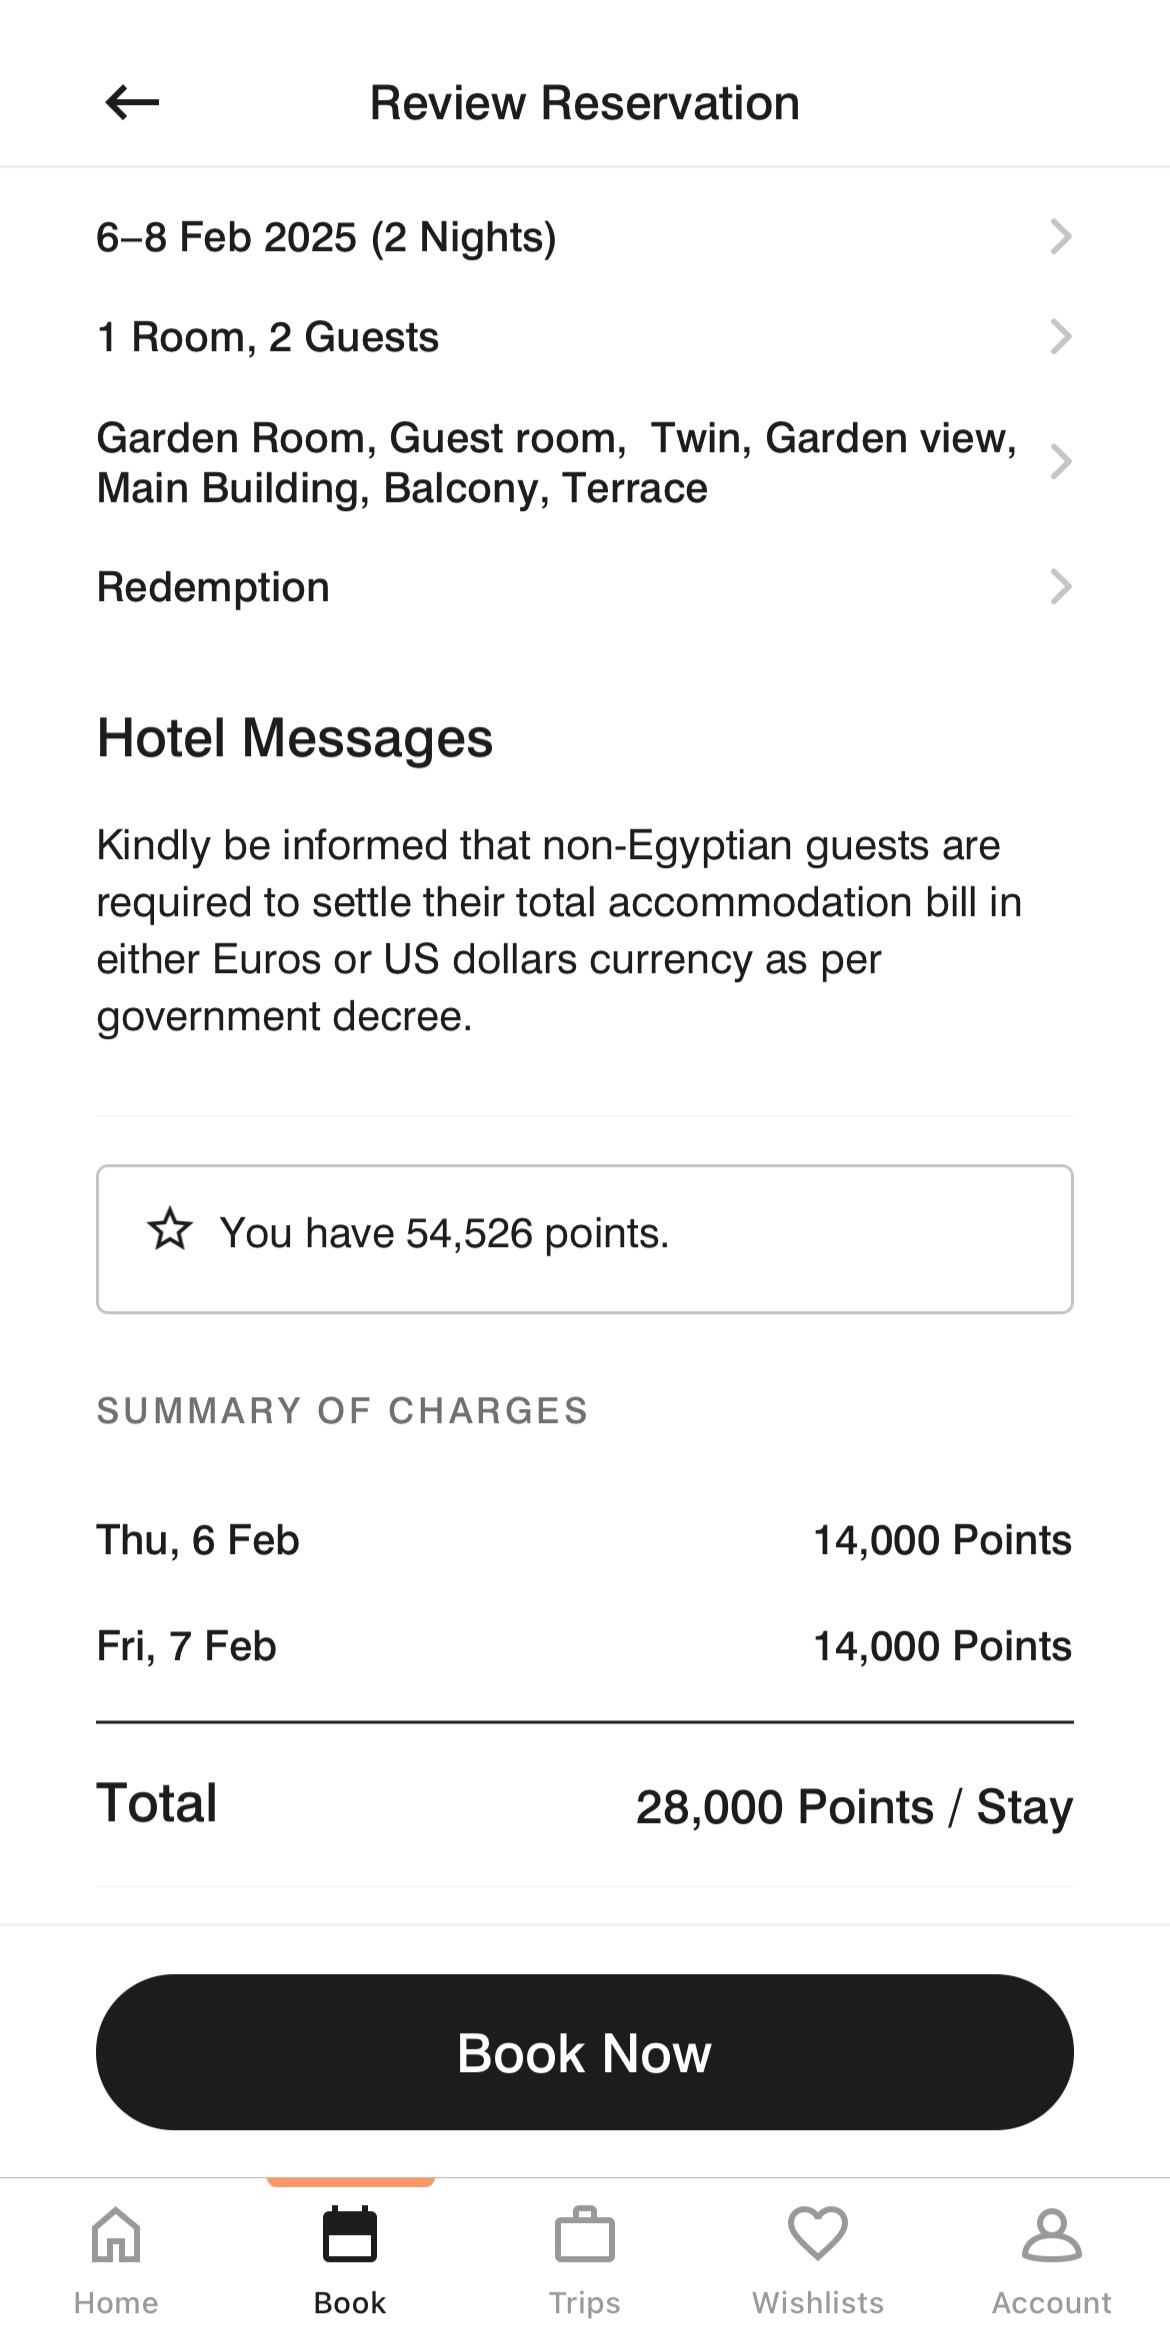Tap the Book Now button
This screenshot has height=2346, width=1170.
point(585,2052)
